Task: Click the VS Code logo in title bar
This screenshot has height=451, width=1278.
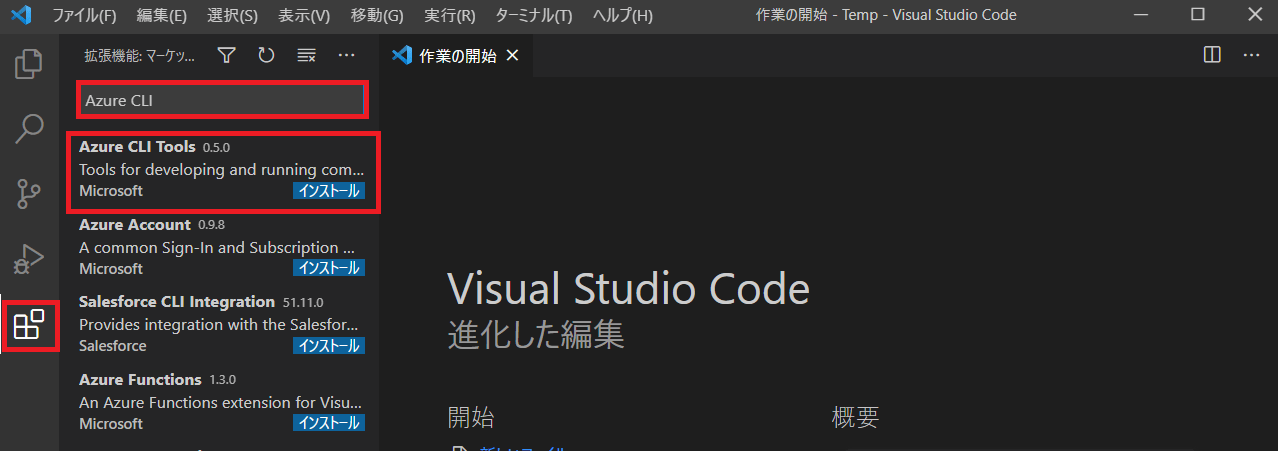Action: pyautogui.click(x=22, y=15)
